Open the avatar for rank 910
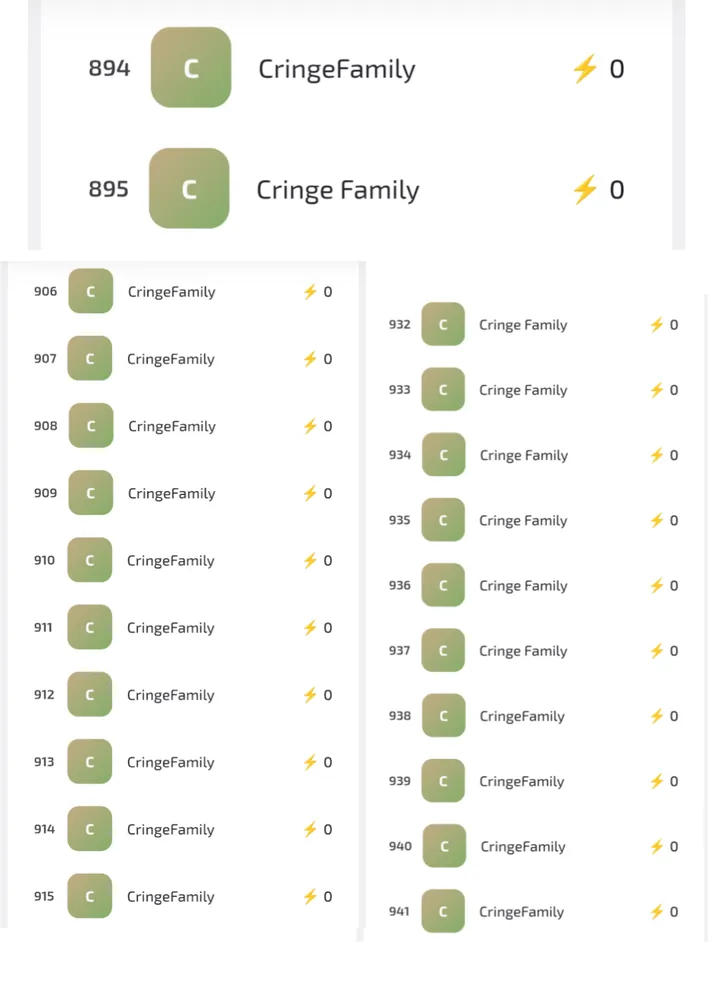This screenshot has height=1000, width=714. [x=90, y=560]
